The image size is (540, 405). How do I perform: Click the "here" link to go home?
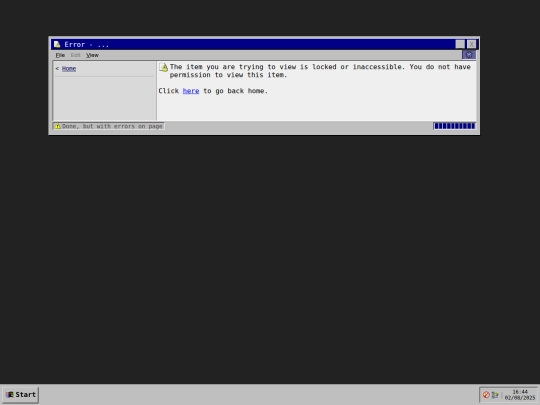[x=191, y=91]
